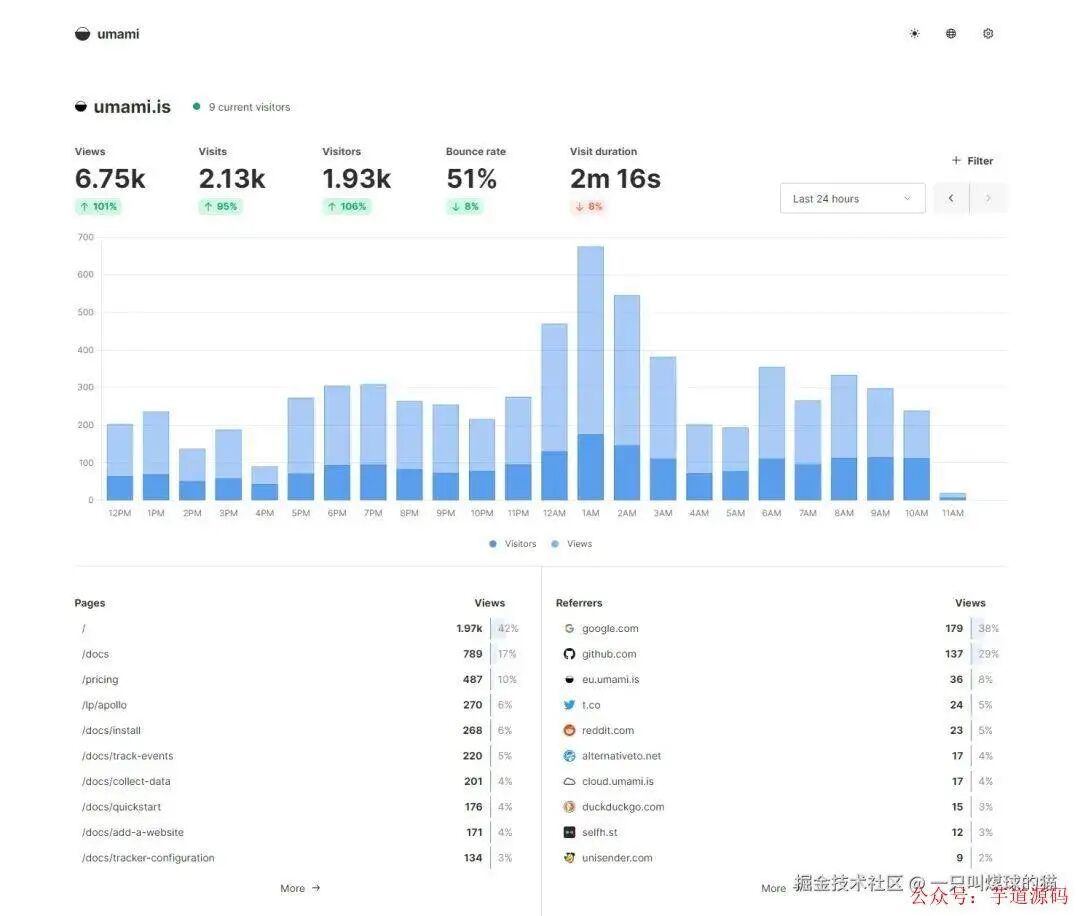This screenshot has width=1080, height=916.
Task: Select the /docs/collect-data page row
Action: click(x=297, y=781)
